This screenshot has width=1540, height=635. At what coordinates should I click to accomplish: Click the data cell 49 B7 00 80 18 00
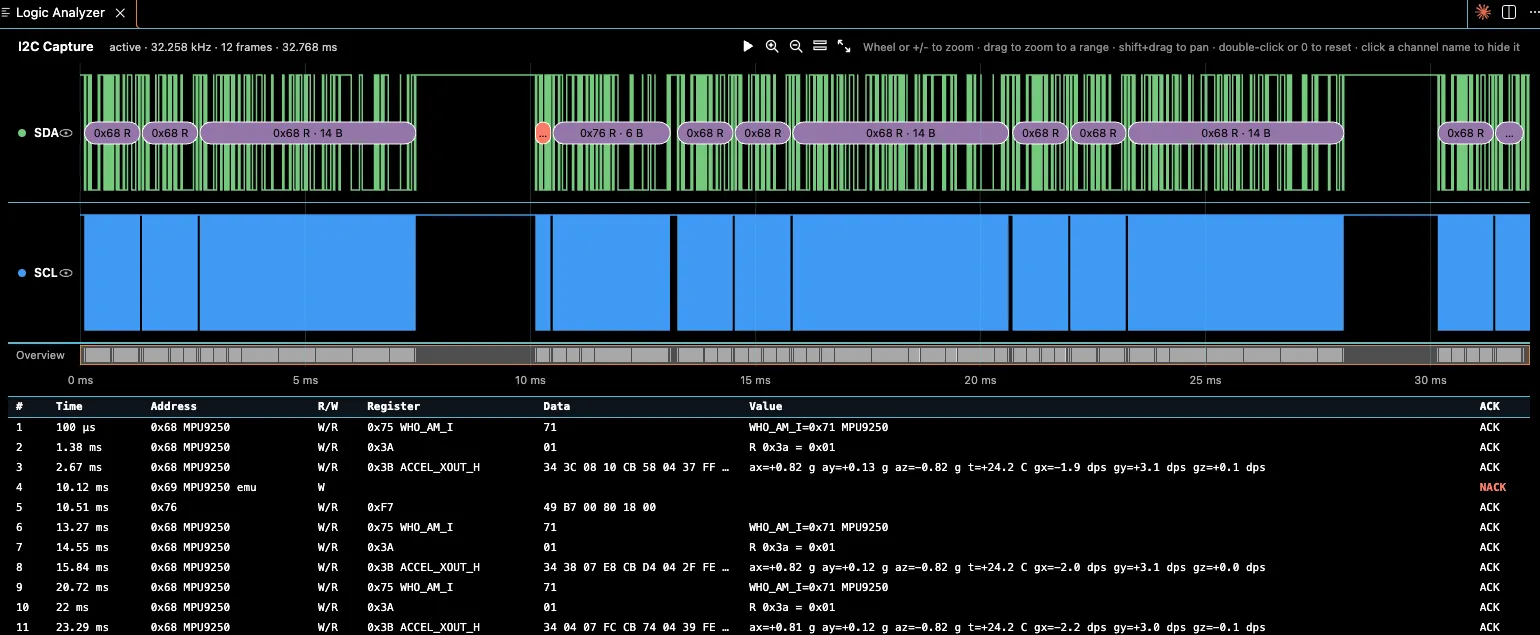(600, 507)
